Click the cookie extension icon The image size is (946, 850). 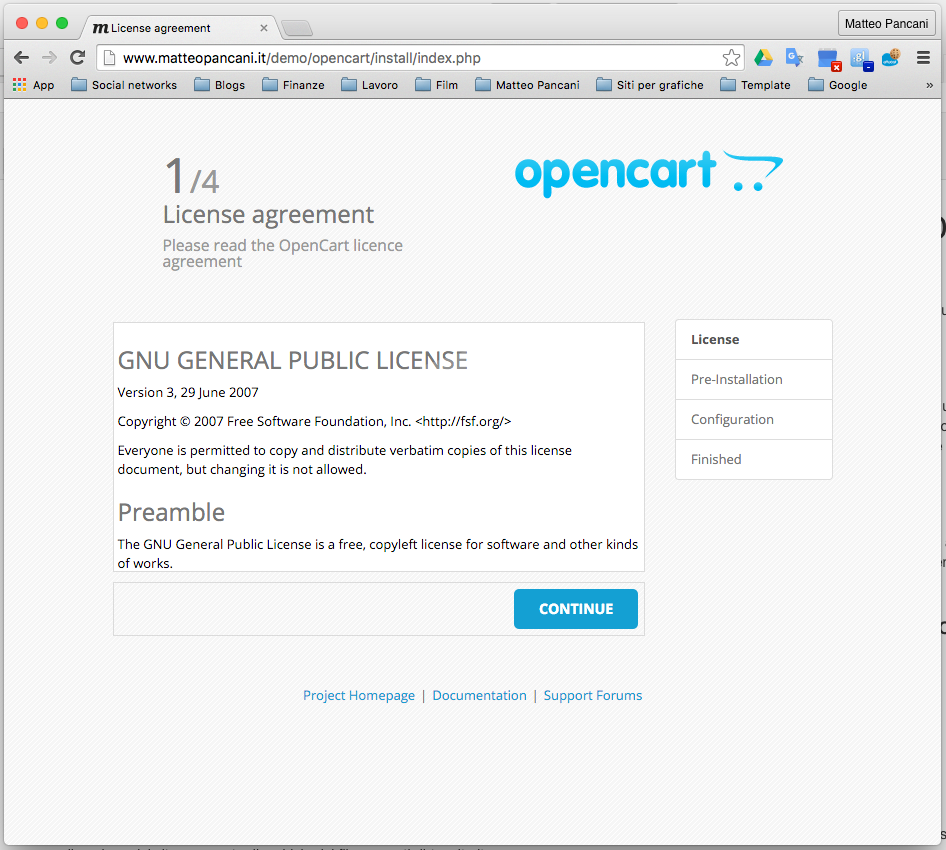coord(892,58)
